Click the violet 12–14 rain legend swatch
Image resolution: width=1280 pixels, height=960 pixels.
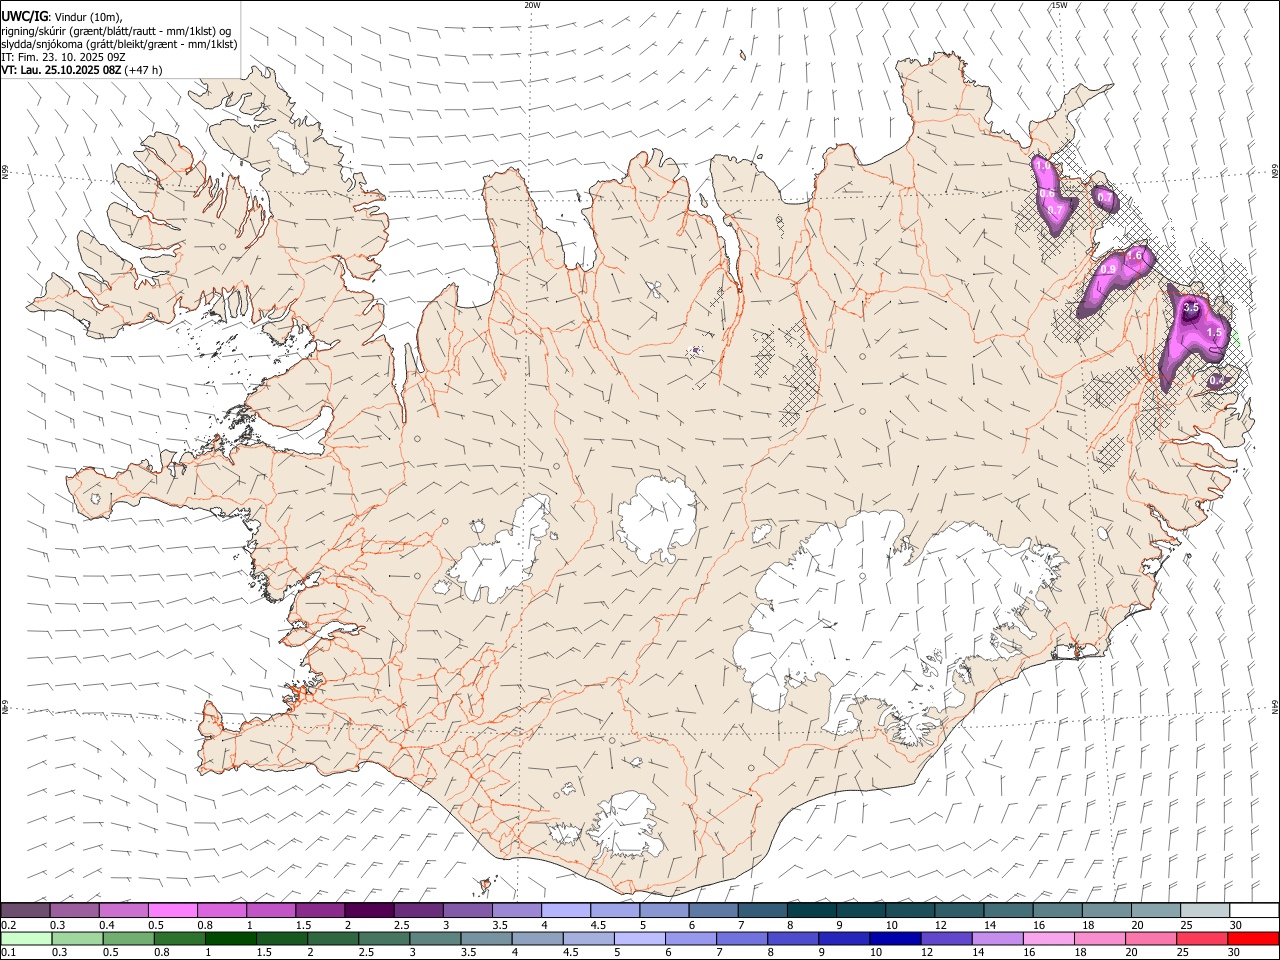click(x=944, y=939)
